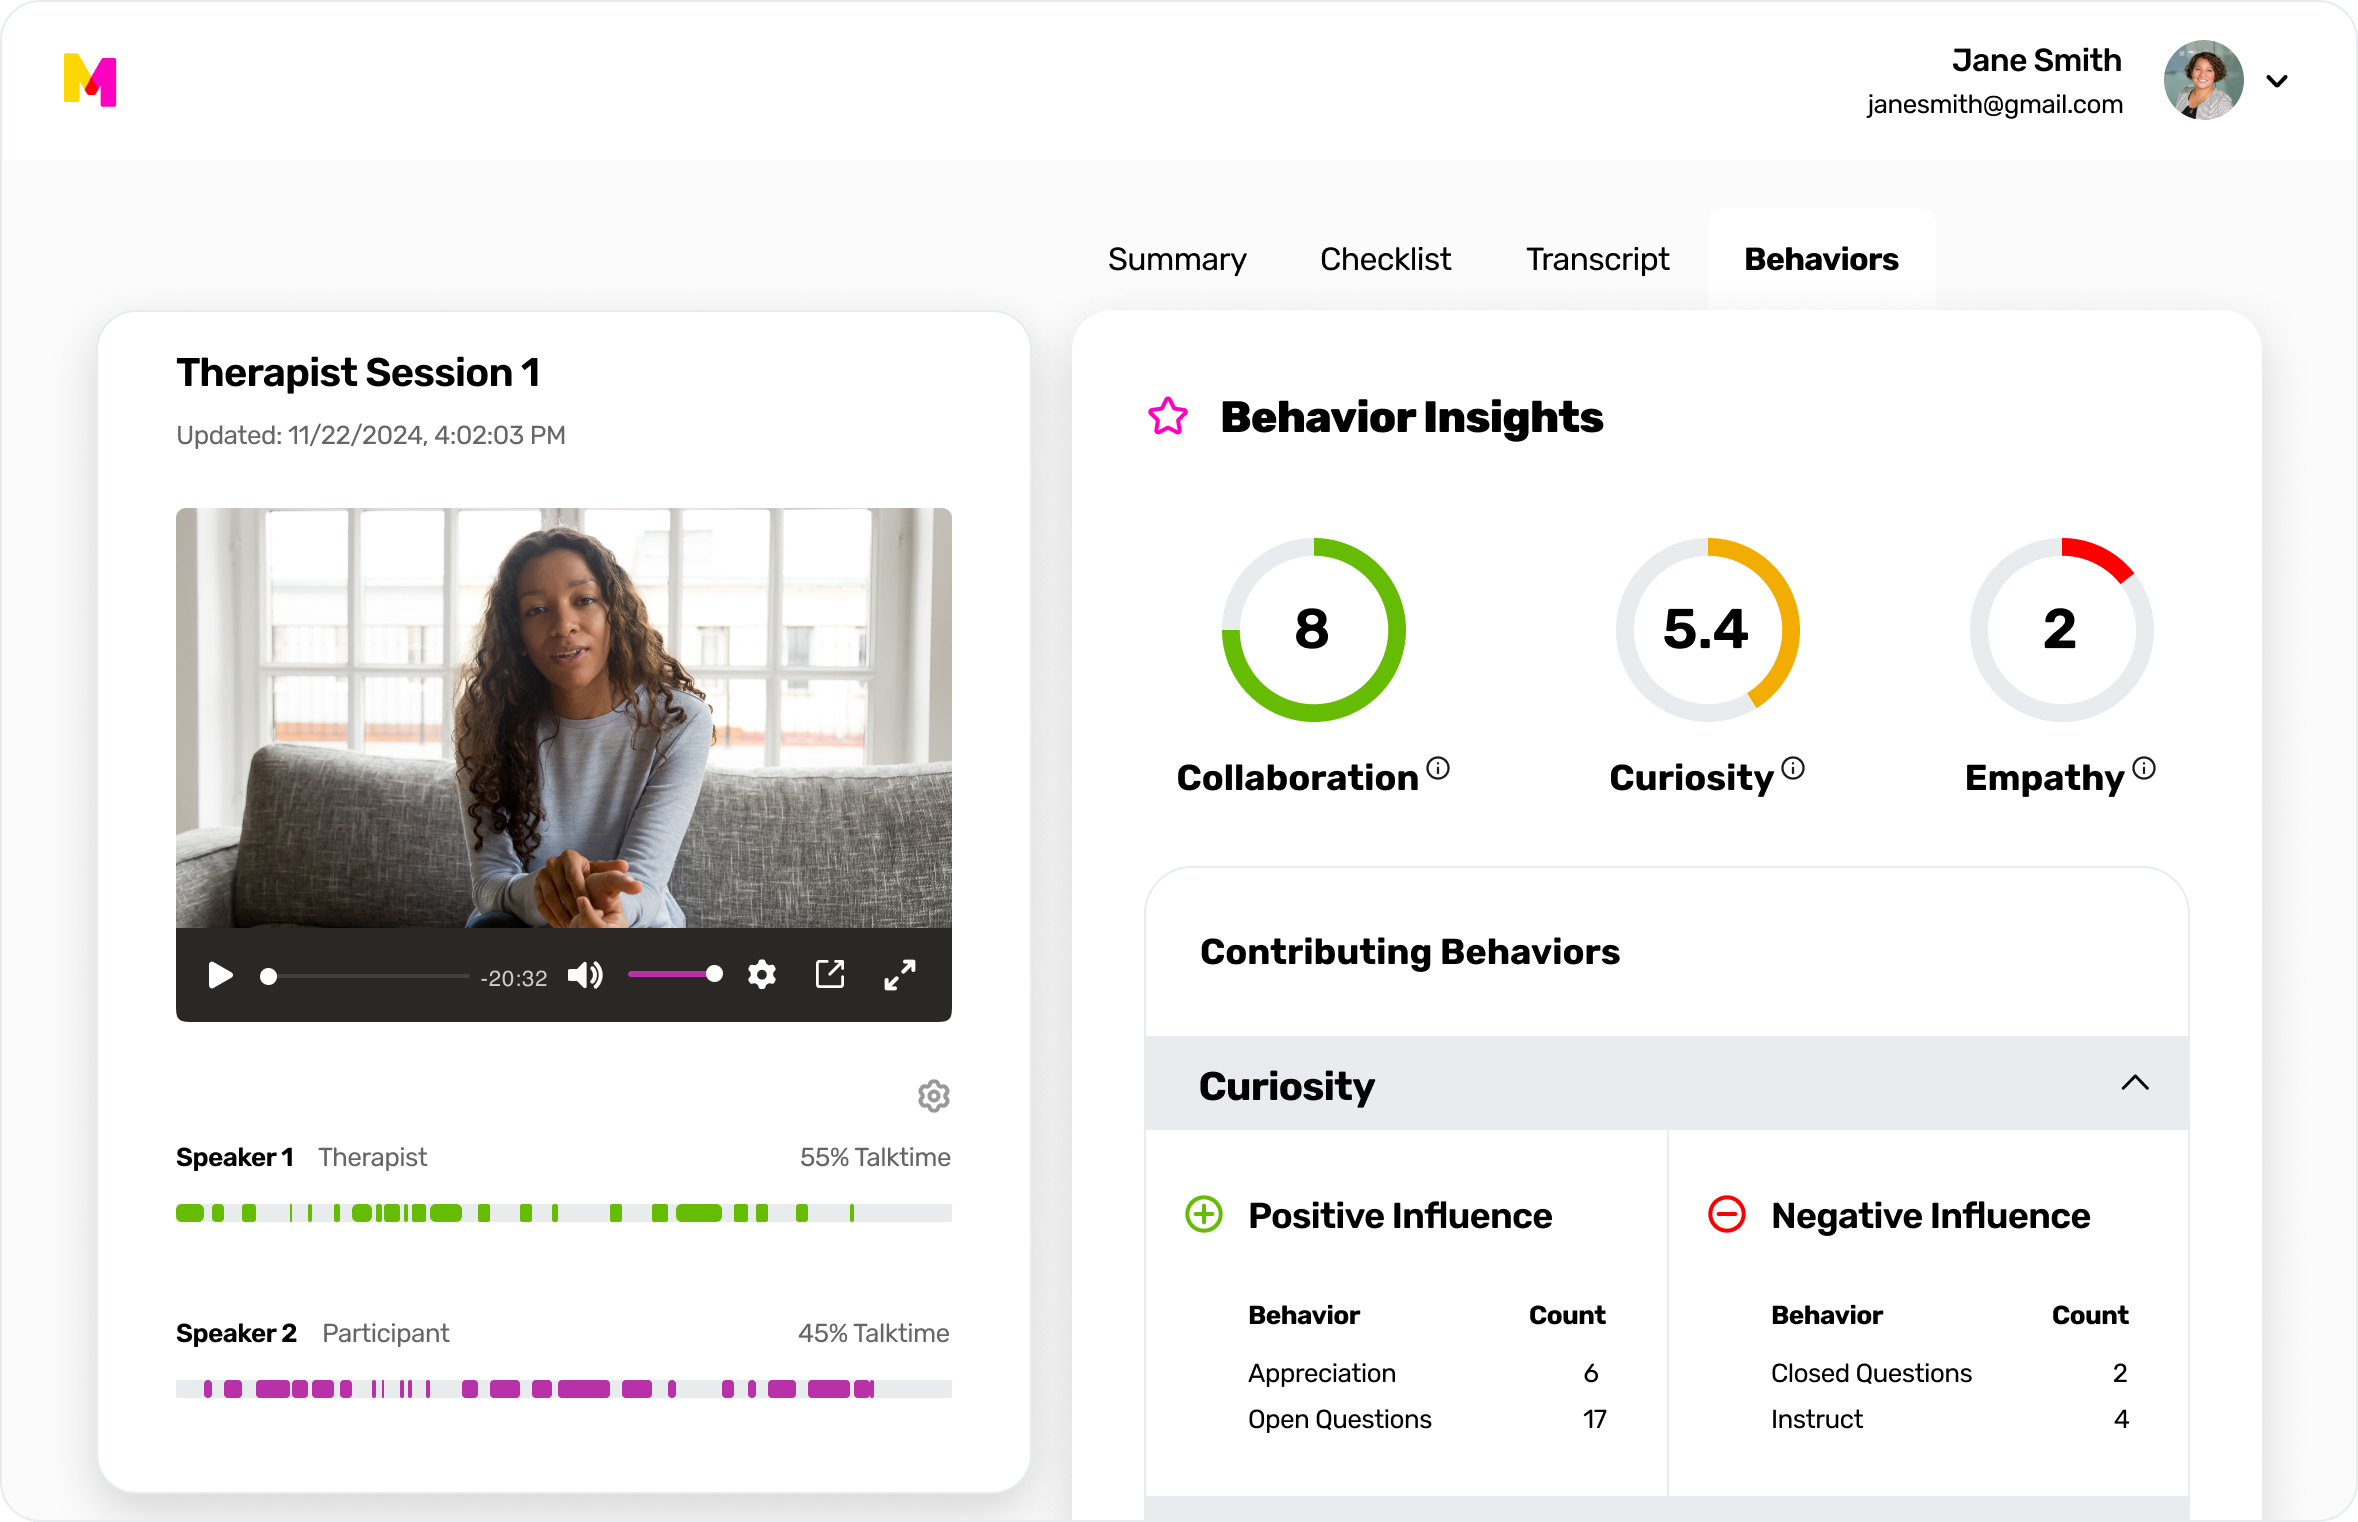Collapse the Curiosity behaviors section
The image size is (2358, 1522).
coord(2136,1083)
